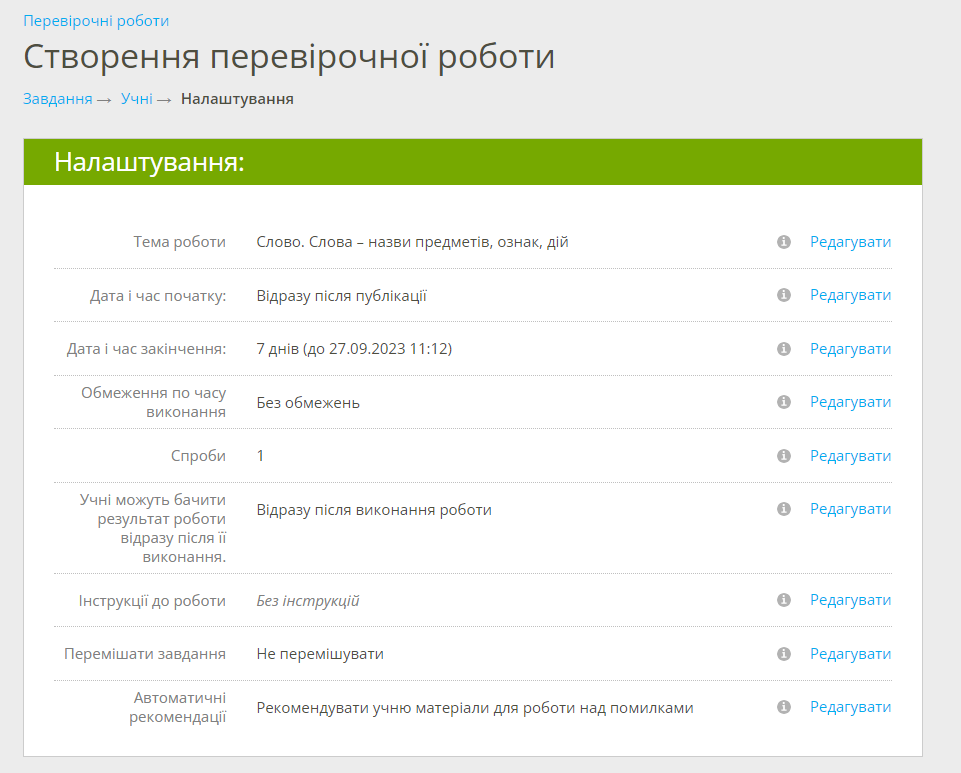Click the Створення перевірочної роботи heading

tap(289, 56)
